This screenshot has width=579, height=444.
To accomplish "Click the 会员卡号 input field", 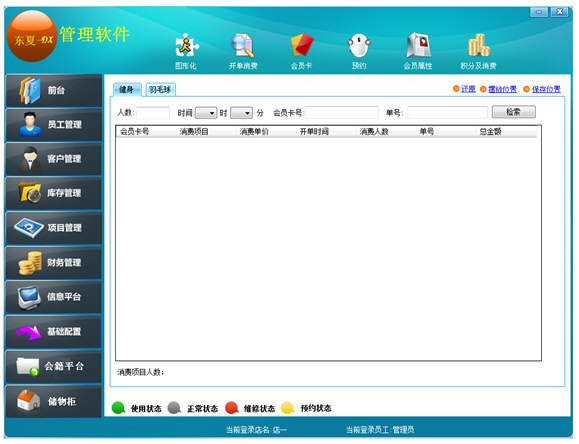I will click(342, 112).
